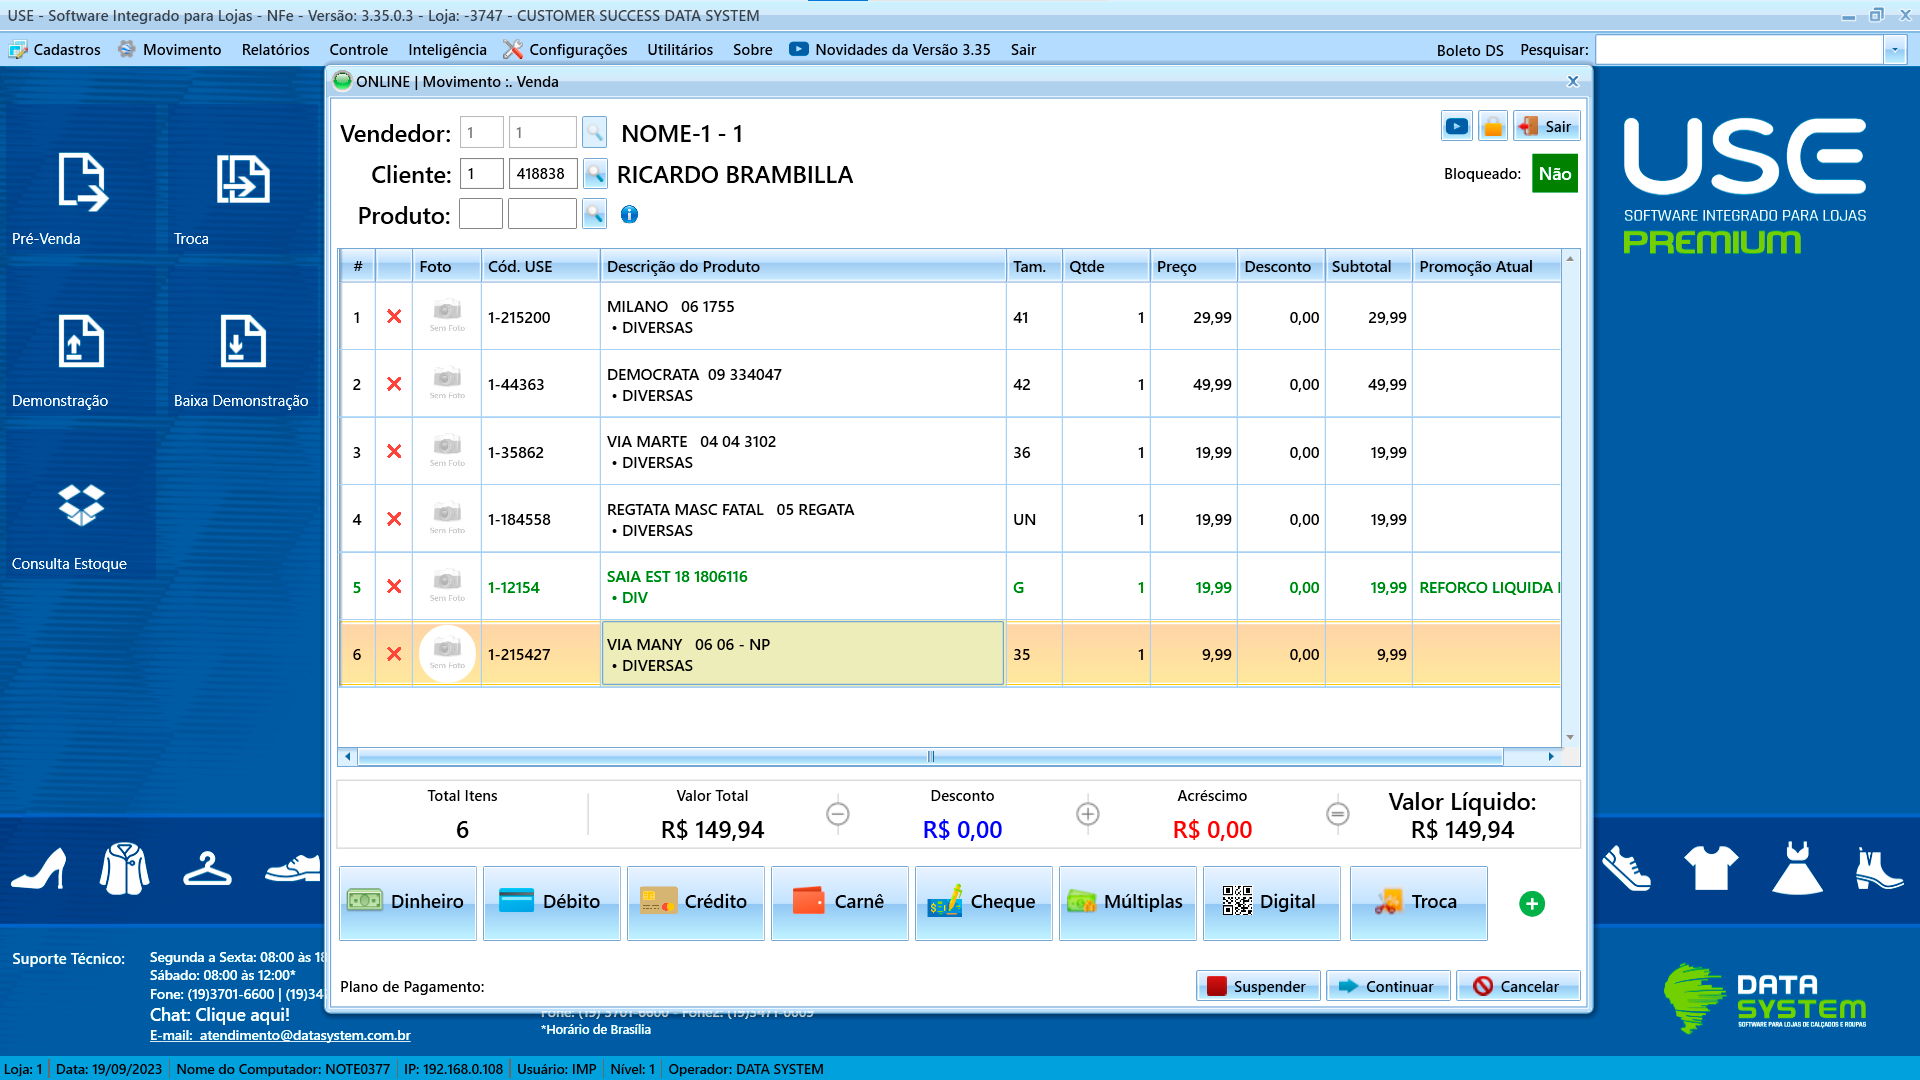Remove item 4 REGATA with red X
The height and width of the screenshot is (1080, 1920).
394,519
